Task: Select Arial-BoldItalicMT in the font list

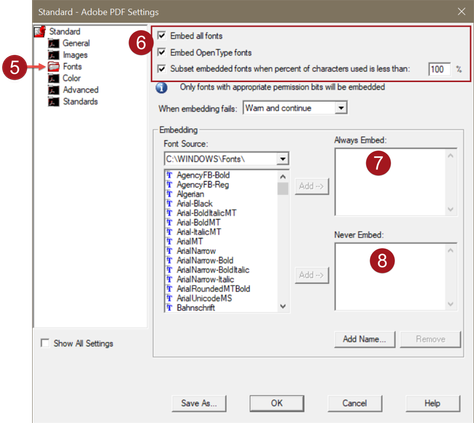Action: (x=206, y=213)
